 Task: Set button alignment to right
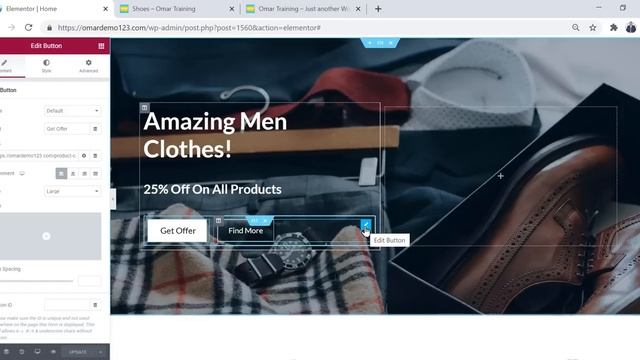[84, 173]
